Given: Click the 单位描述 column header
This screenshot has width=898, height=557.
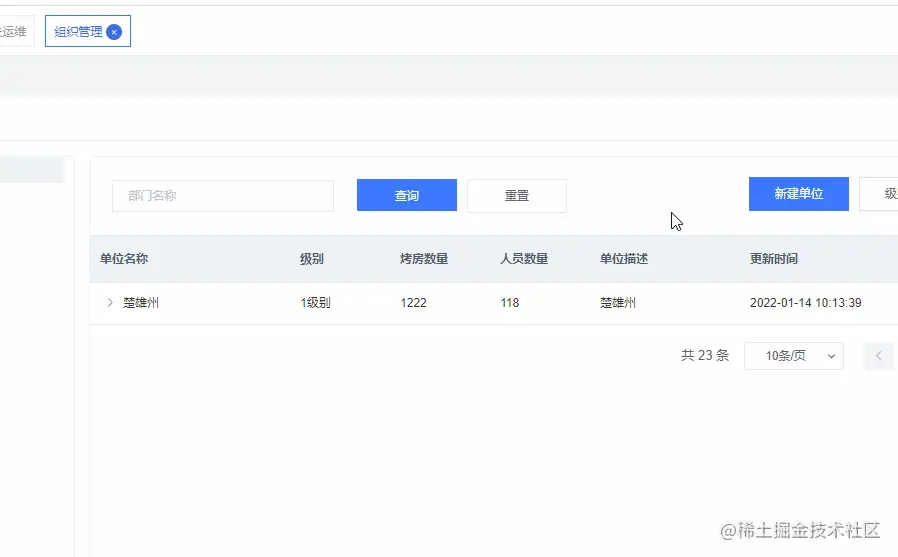Looking at the screenshot, I should click(x=624, y=259).
